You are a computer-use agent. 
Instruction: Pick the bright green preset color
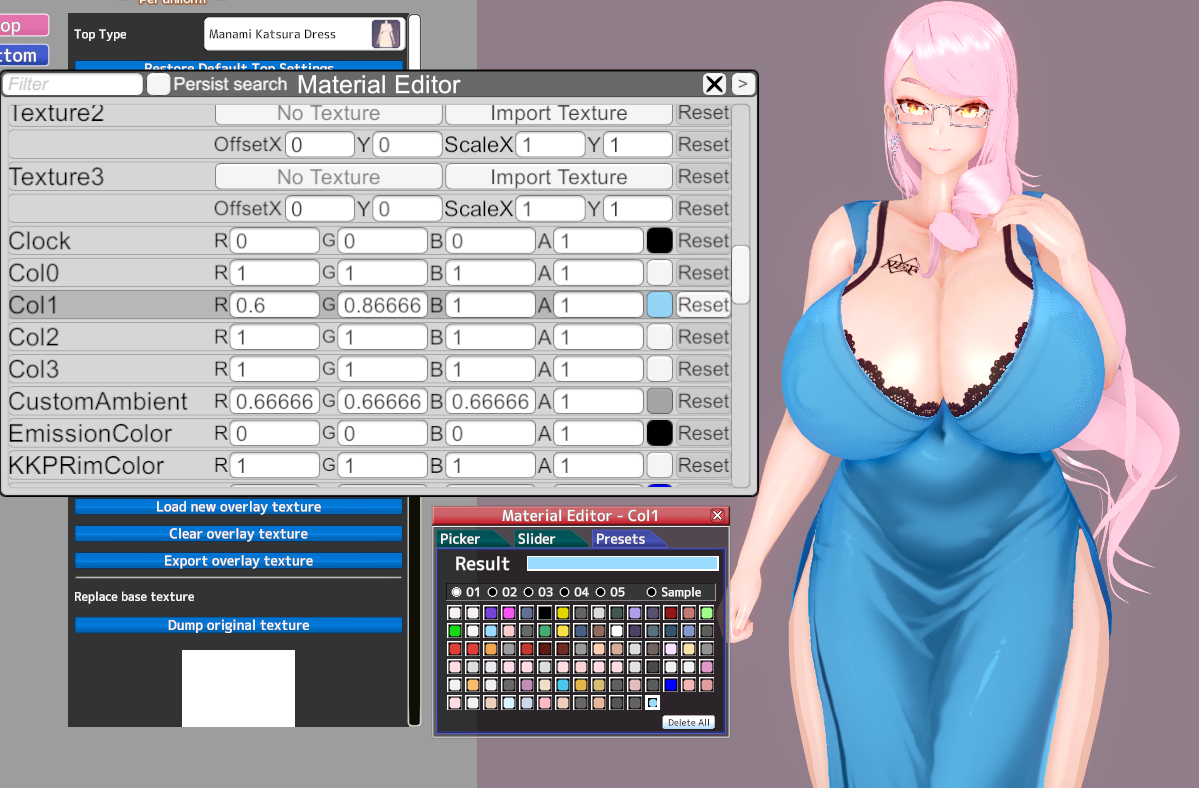(454, 631)
